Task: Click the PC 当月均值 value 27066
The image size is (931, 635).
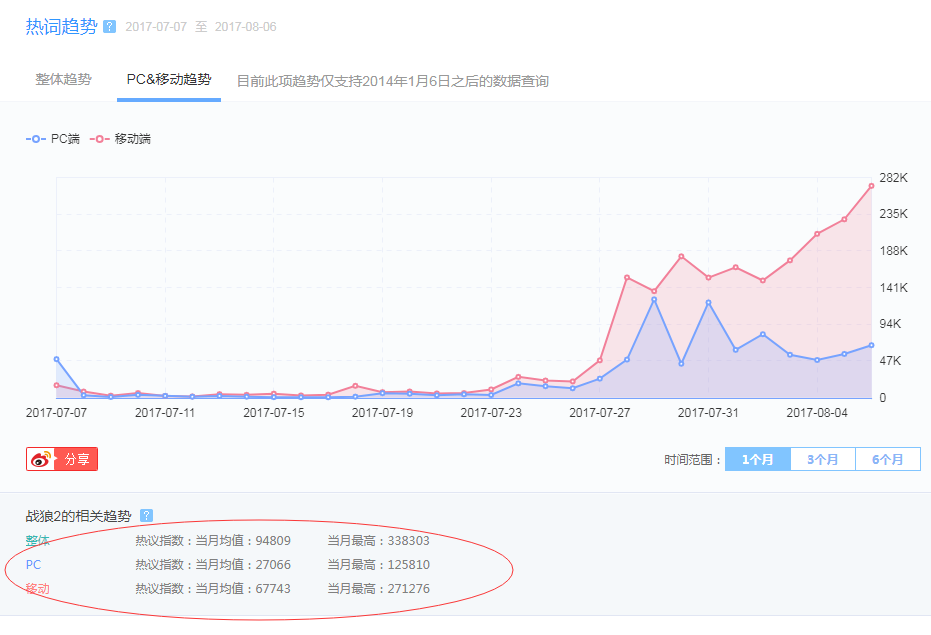Action: click(273, 565)
